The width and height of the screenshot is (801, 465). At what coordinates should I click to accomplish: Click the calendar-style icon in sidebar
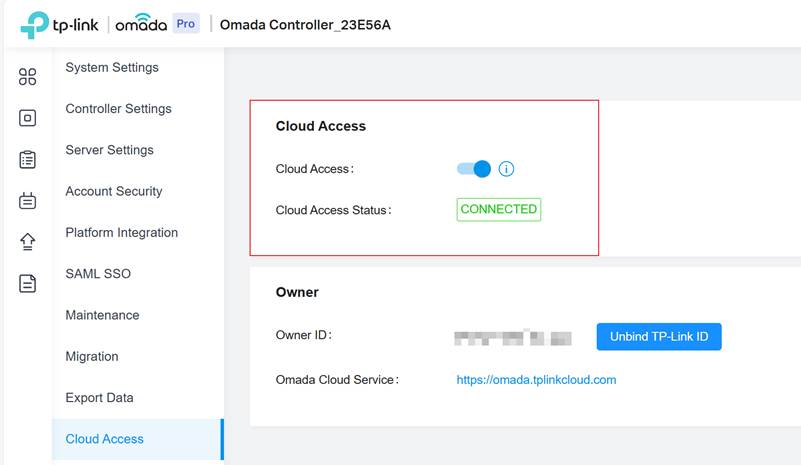click(x=28, y=201)
